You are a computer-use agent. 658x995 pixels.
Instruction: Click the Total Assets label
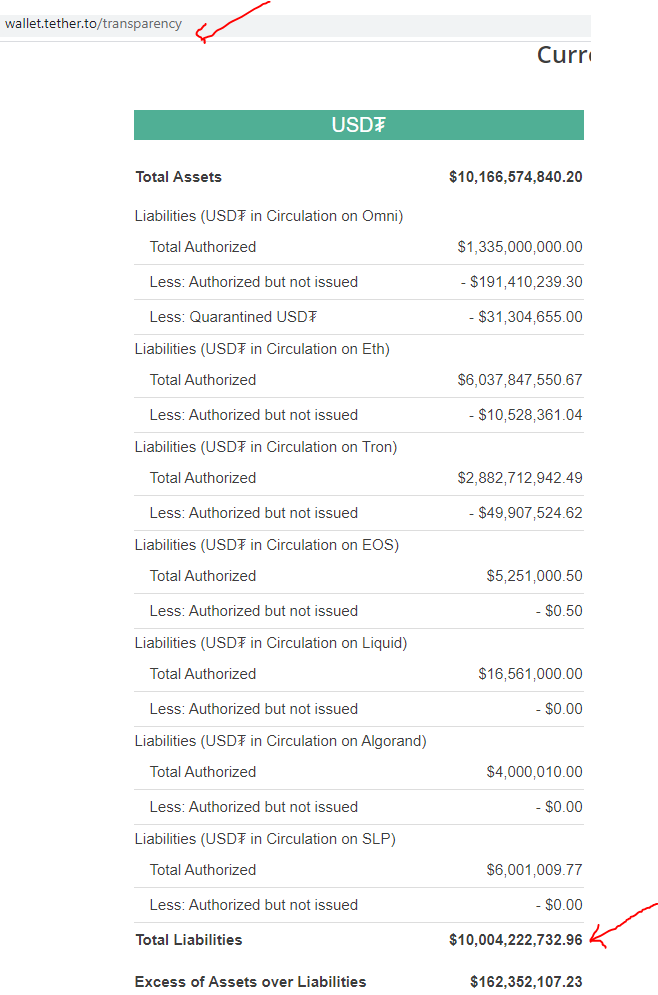click(178, 177)
